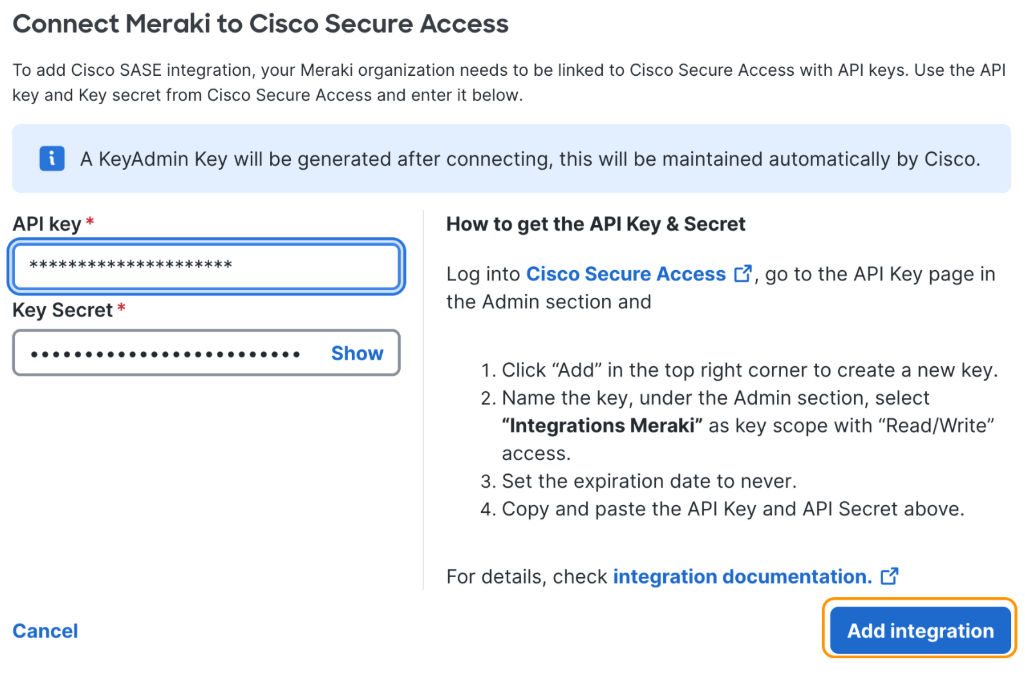Image resolution: width=1025 pixels, height=680 pixels.
Task: Click the "Connect Meraki to Cisco Secure Access" title
Action: coord(260,24)
